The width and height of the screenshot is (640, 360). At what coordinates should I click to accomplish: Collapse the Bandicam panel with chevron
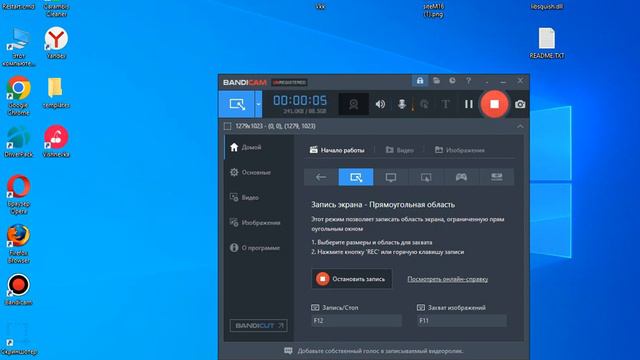click(x=520, y=127)
